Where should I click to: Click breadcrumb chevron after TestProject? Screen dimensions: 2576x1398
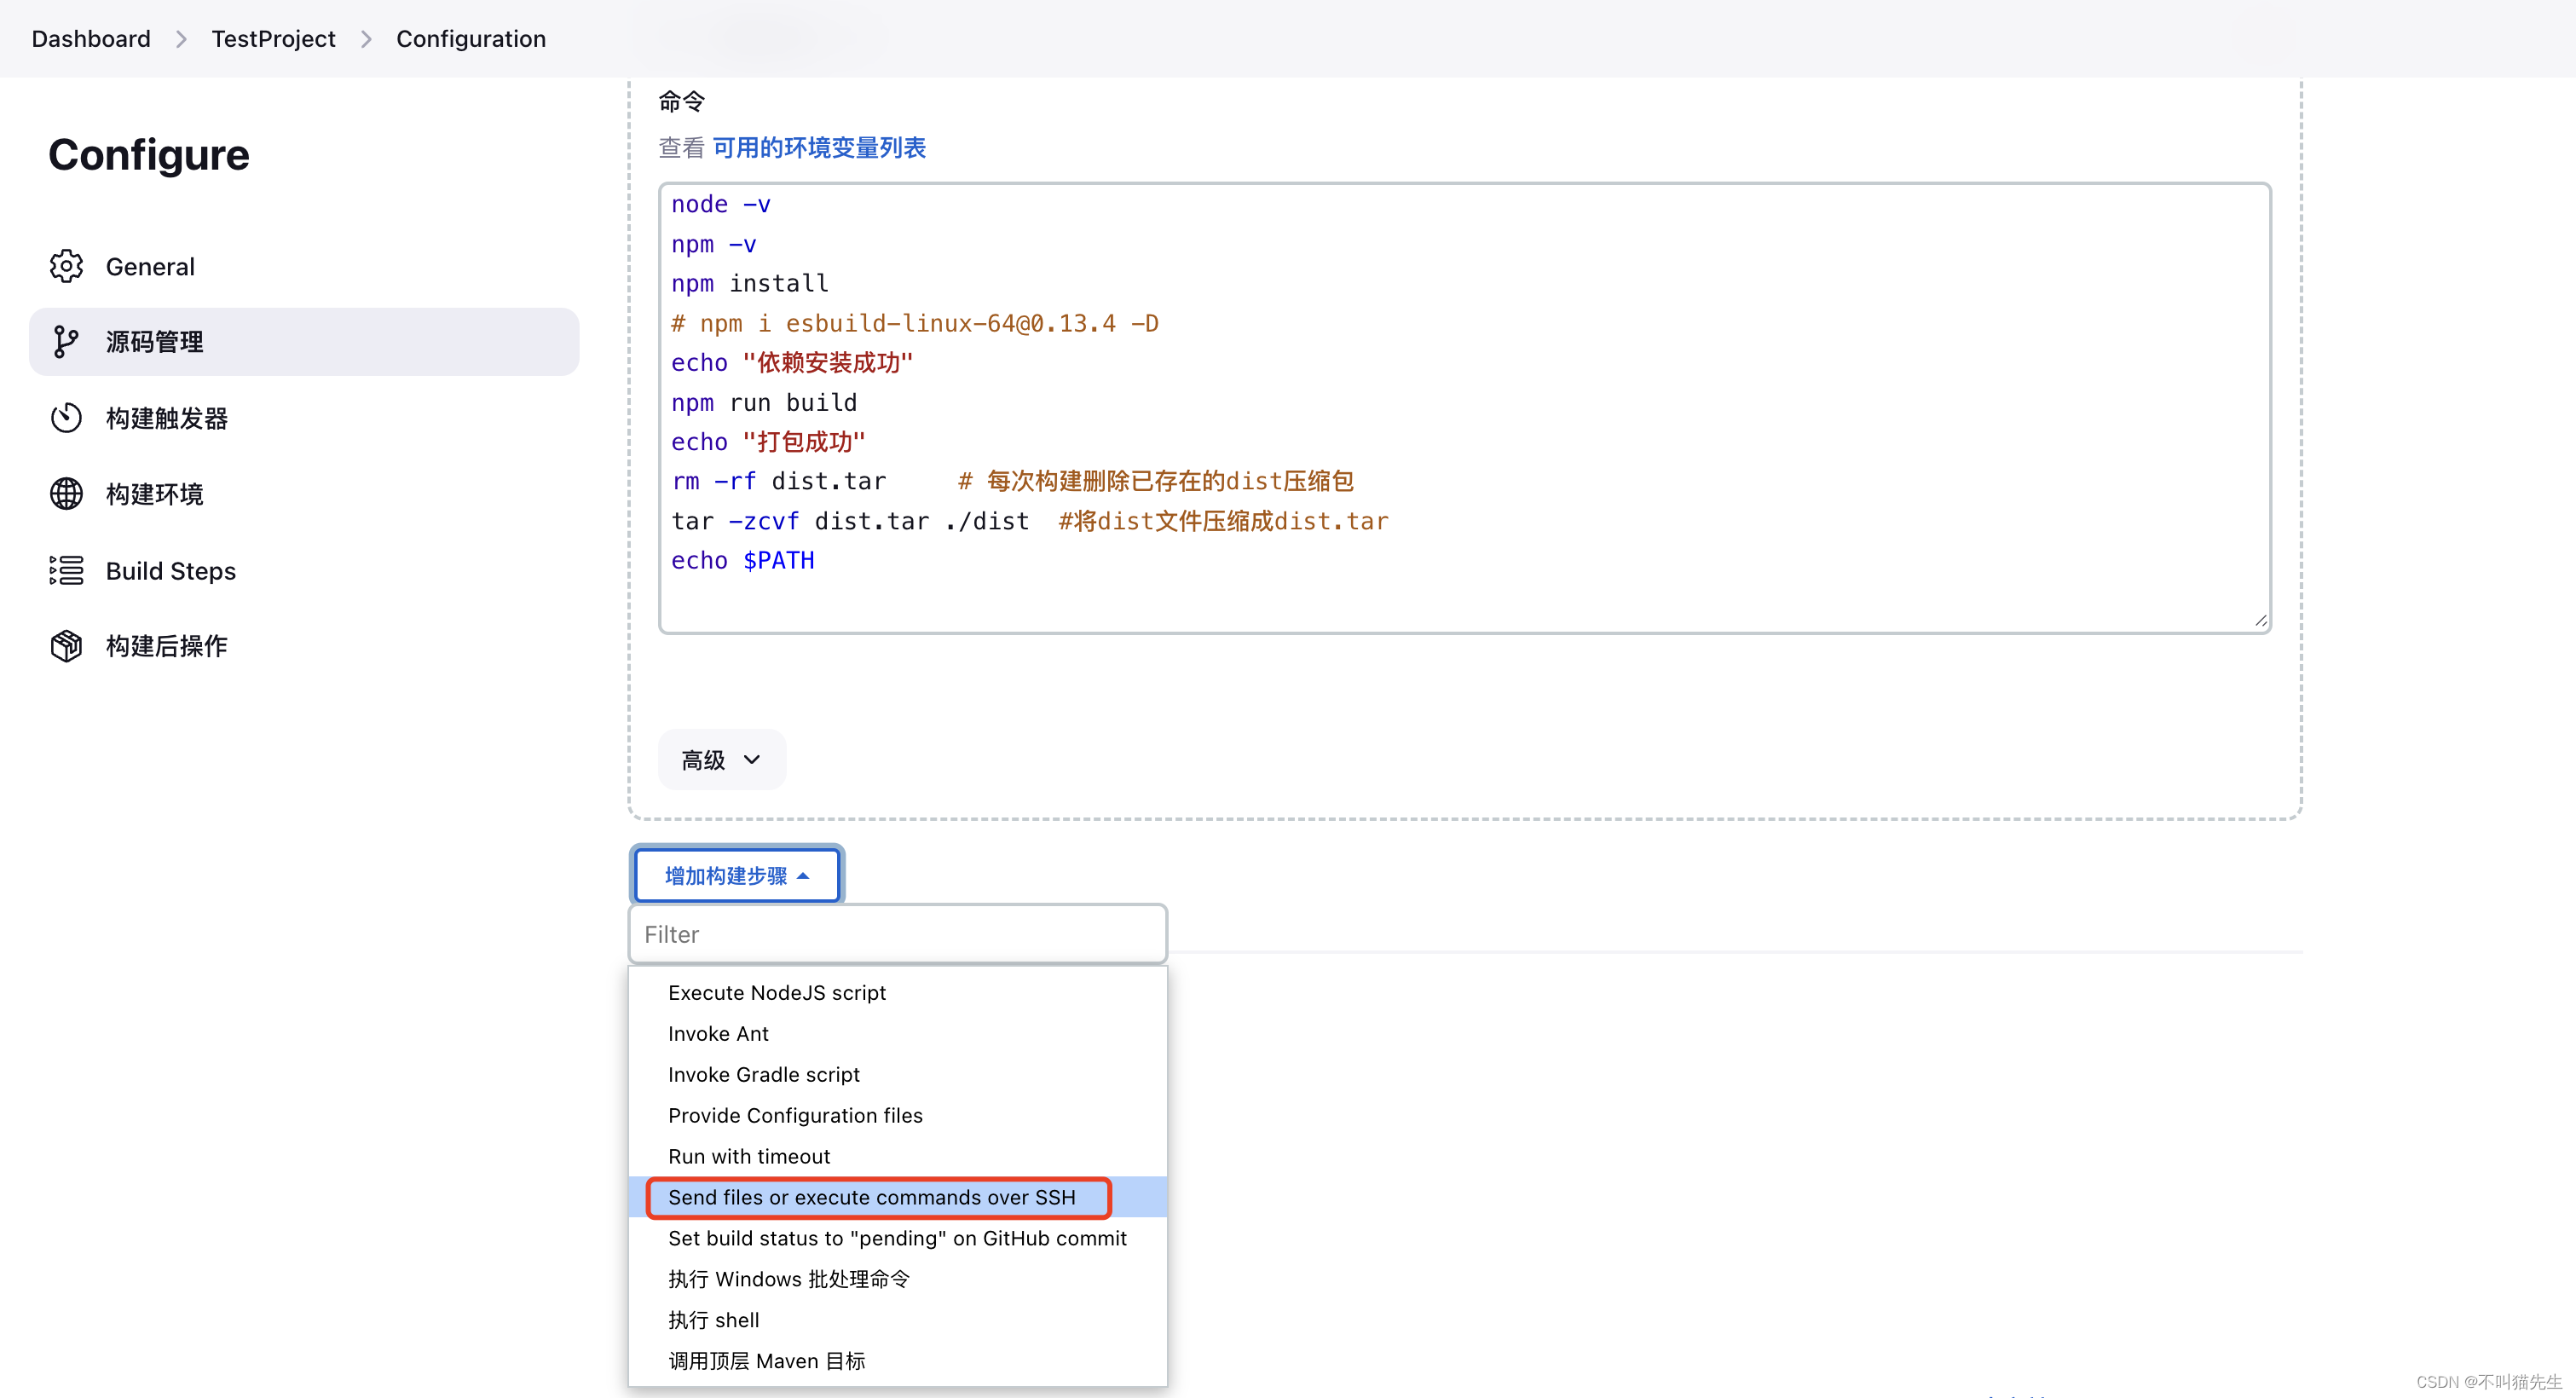366,39
